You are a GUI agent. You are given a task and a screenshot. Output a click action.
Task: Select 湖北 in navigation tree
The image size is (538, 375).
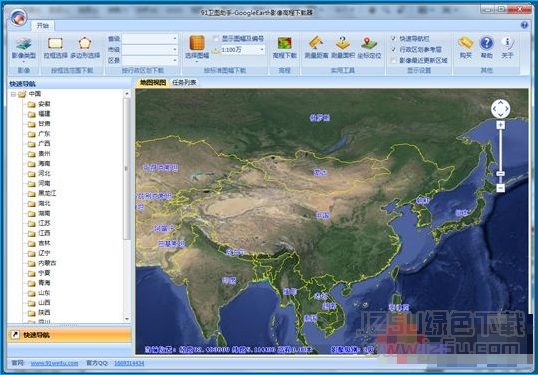point(44,203)
